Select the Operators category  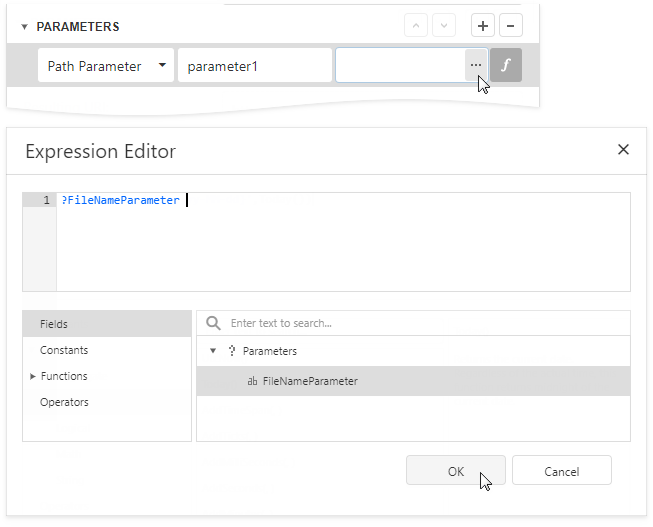point(64,403)
